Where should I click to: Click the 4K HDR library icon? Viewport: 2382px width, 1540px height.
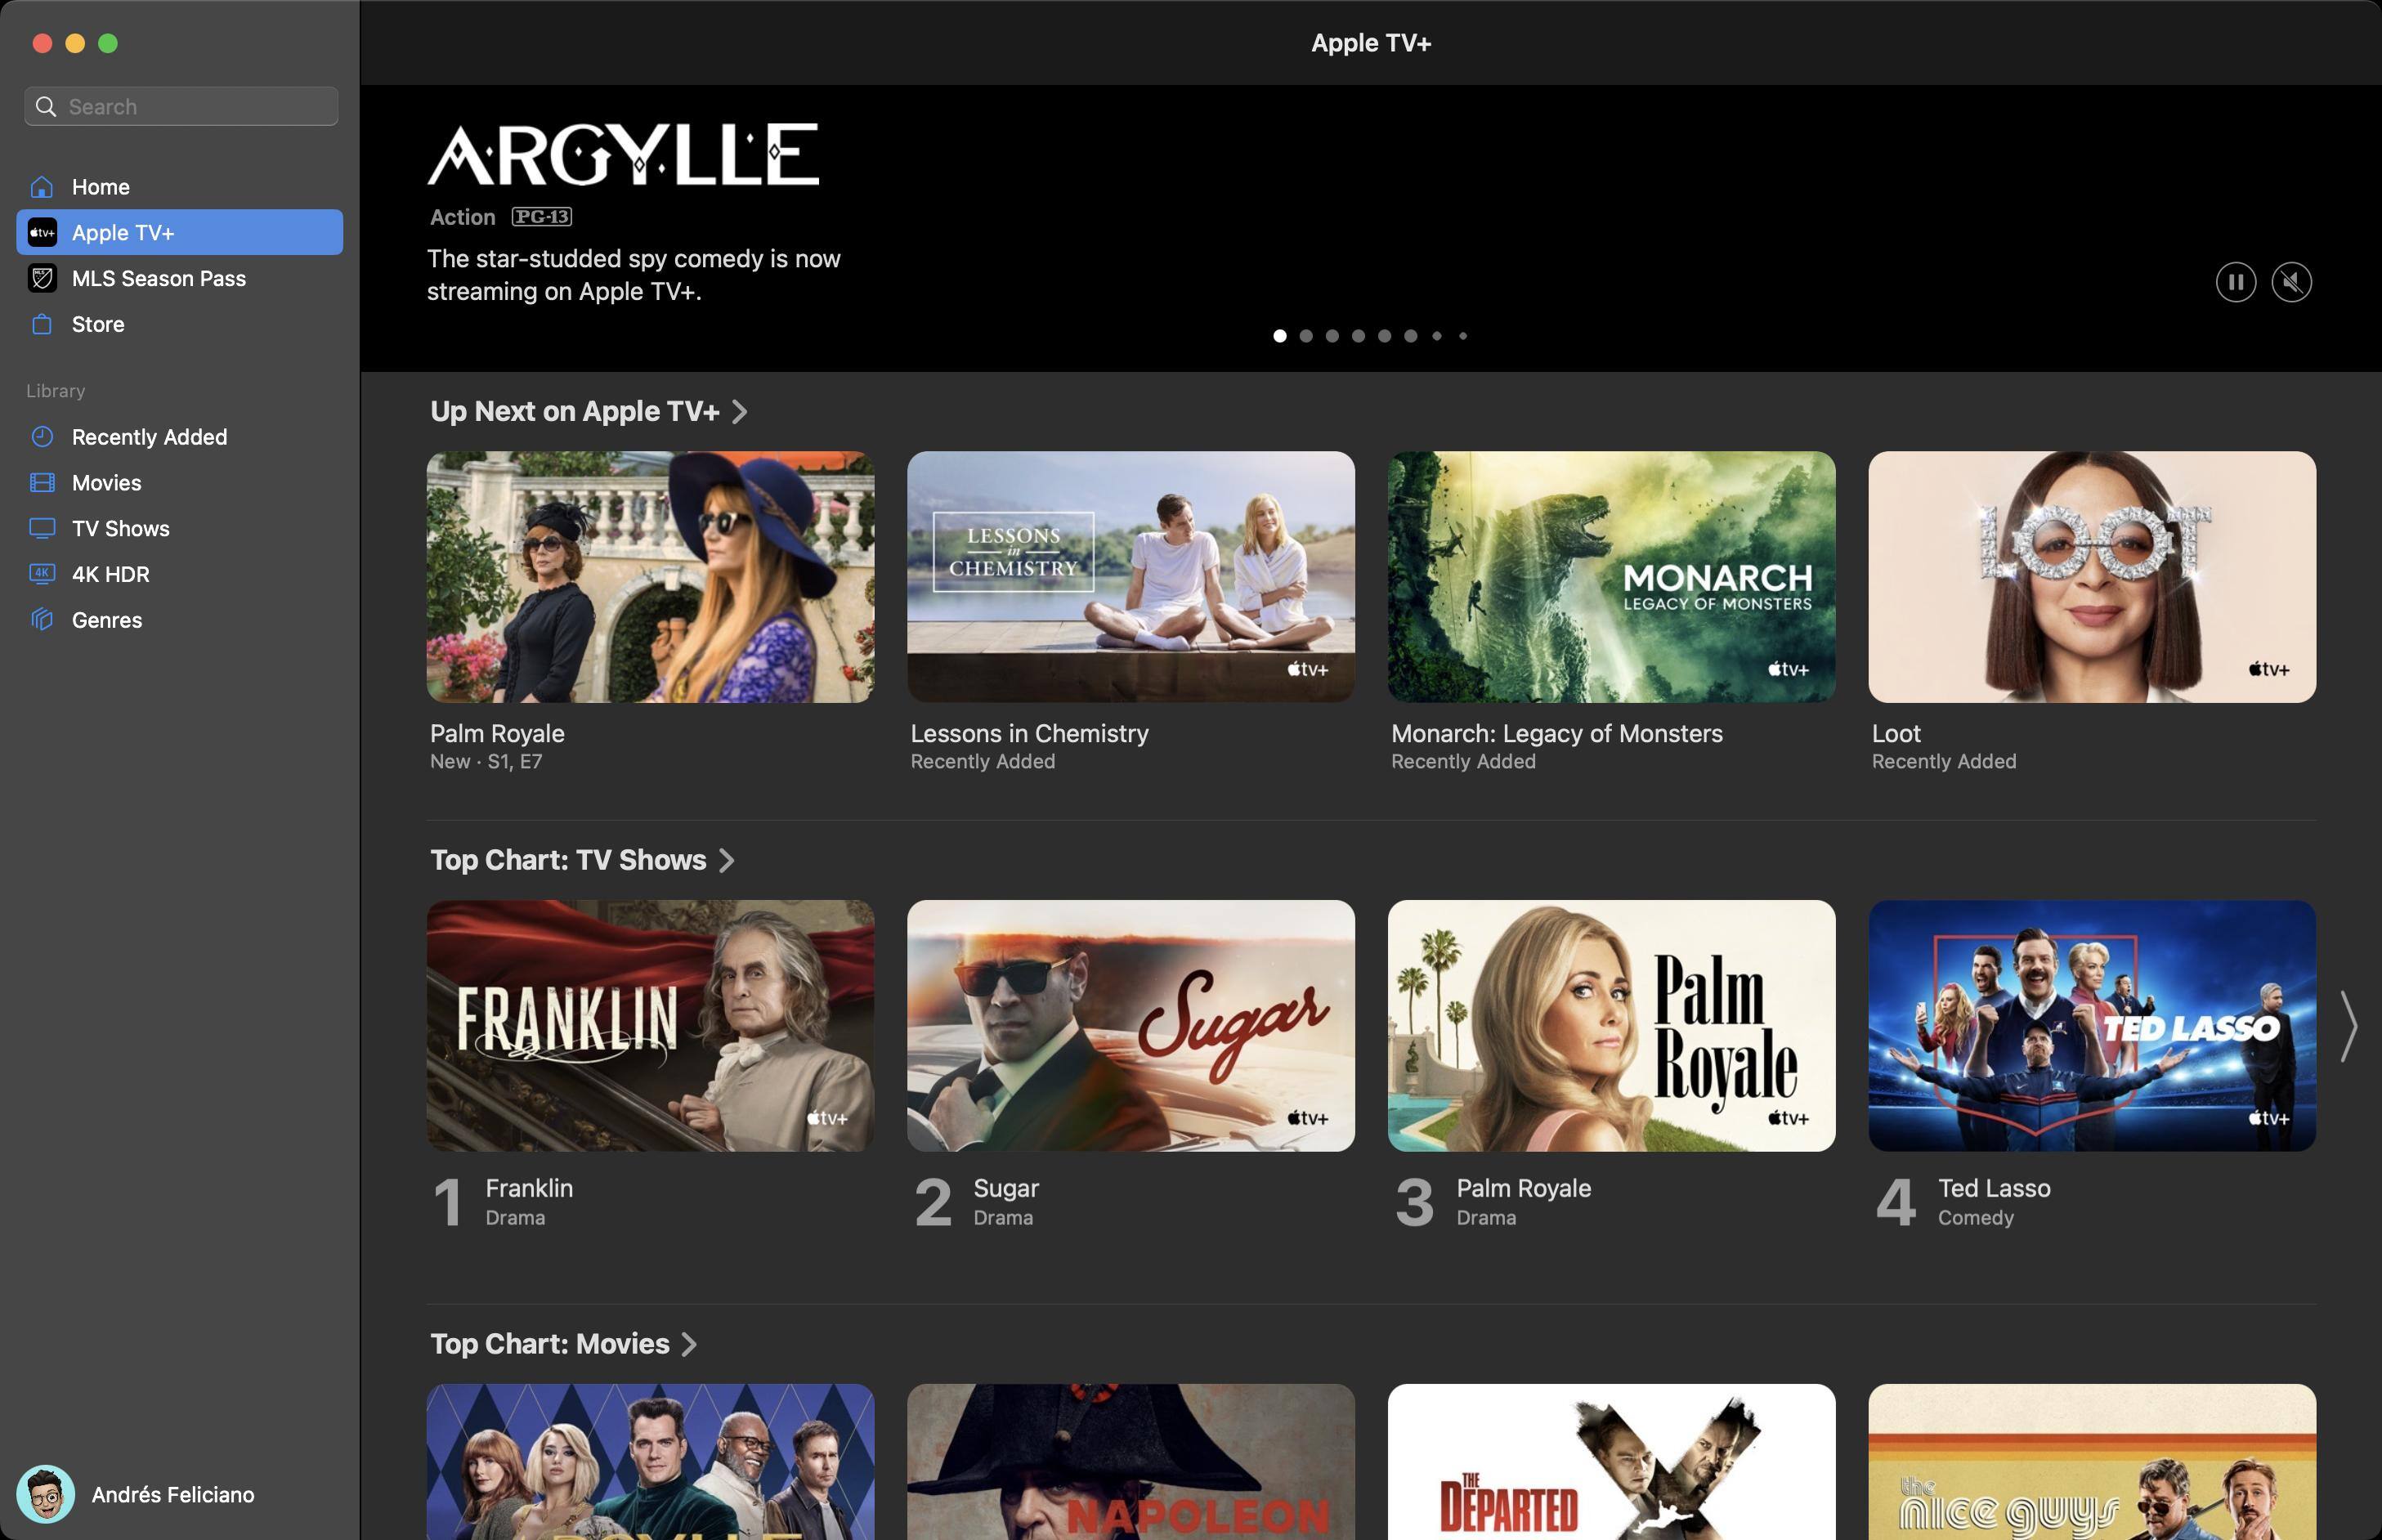pos(42,574)
